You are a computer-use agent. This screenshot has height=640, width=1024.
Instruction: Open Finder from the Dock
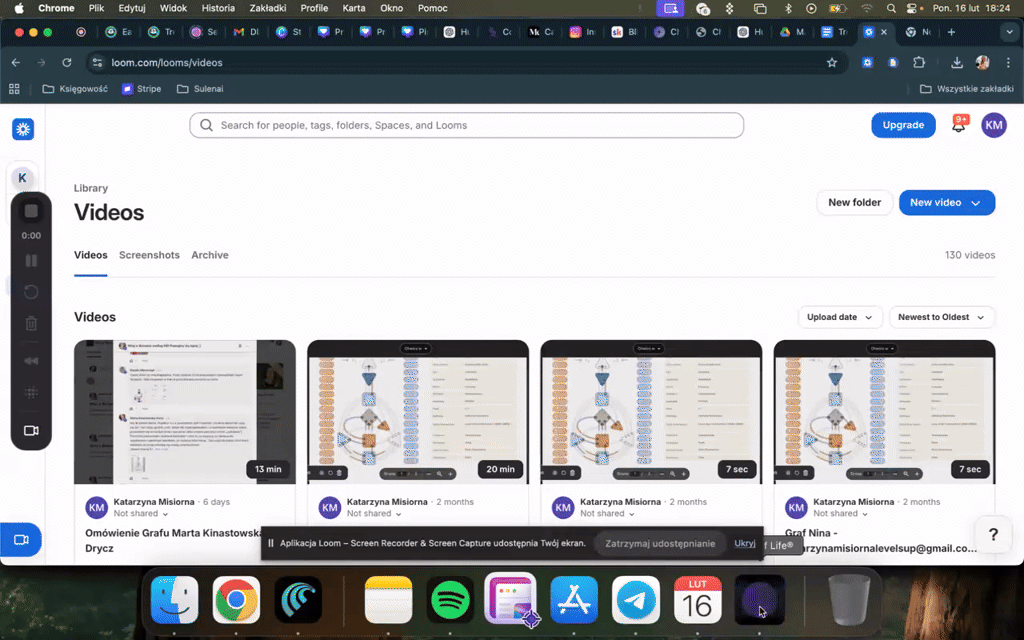[174, 600]
